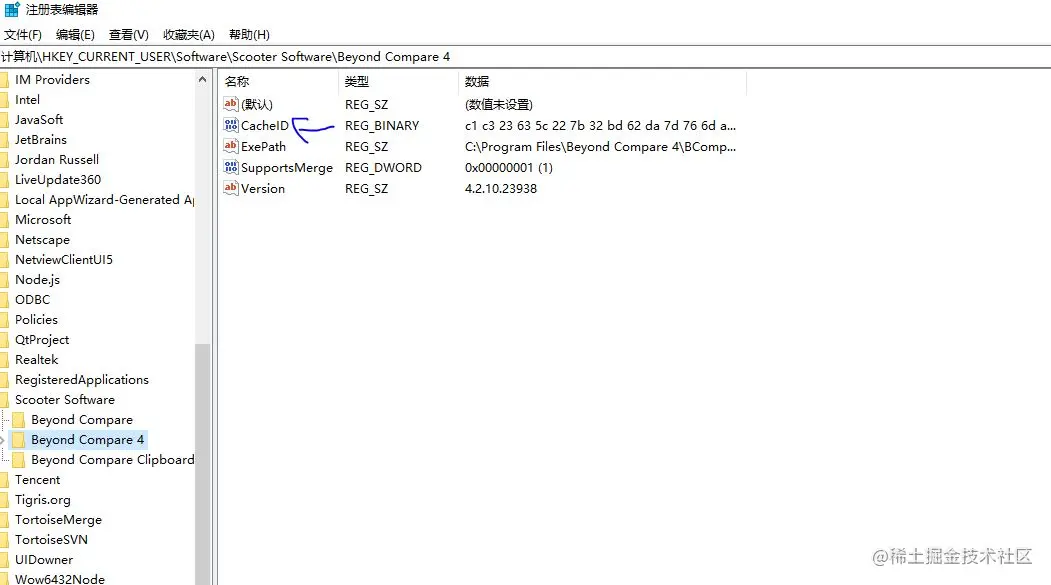Click the c1 c3 23 63 binary data cell
Viewport: 1051px width, 585px height.
[601, 125]
